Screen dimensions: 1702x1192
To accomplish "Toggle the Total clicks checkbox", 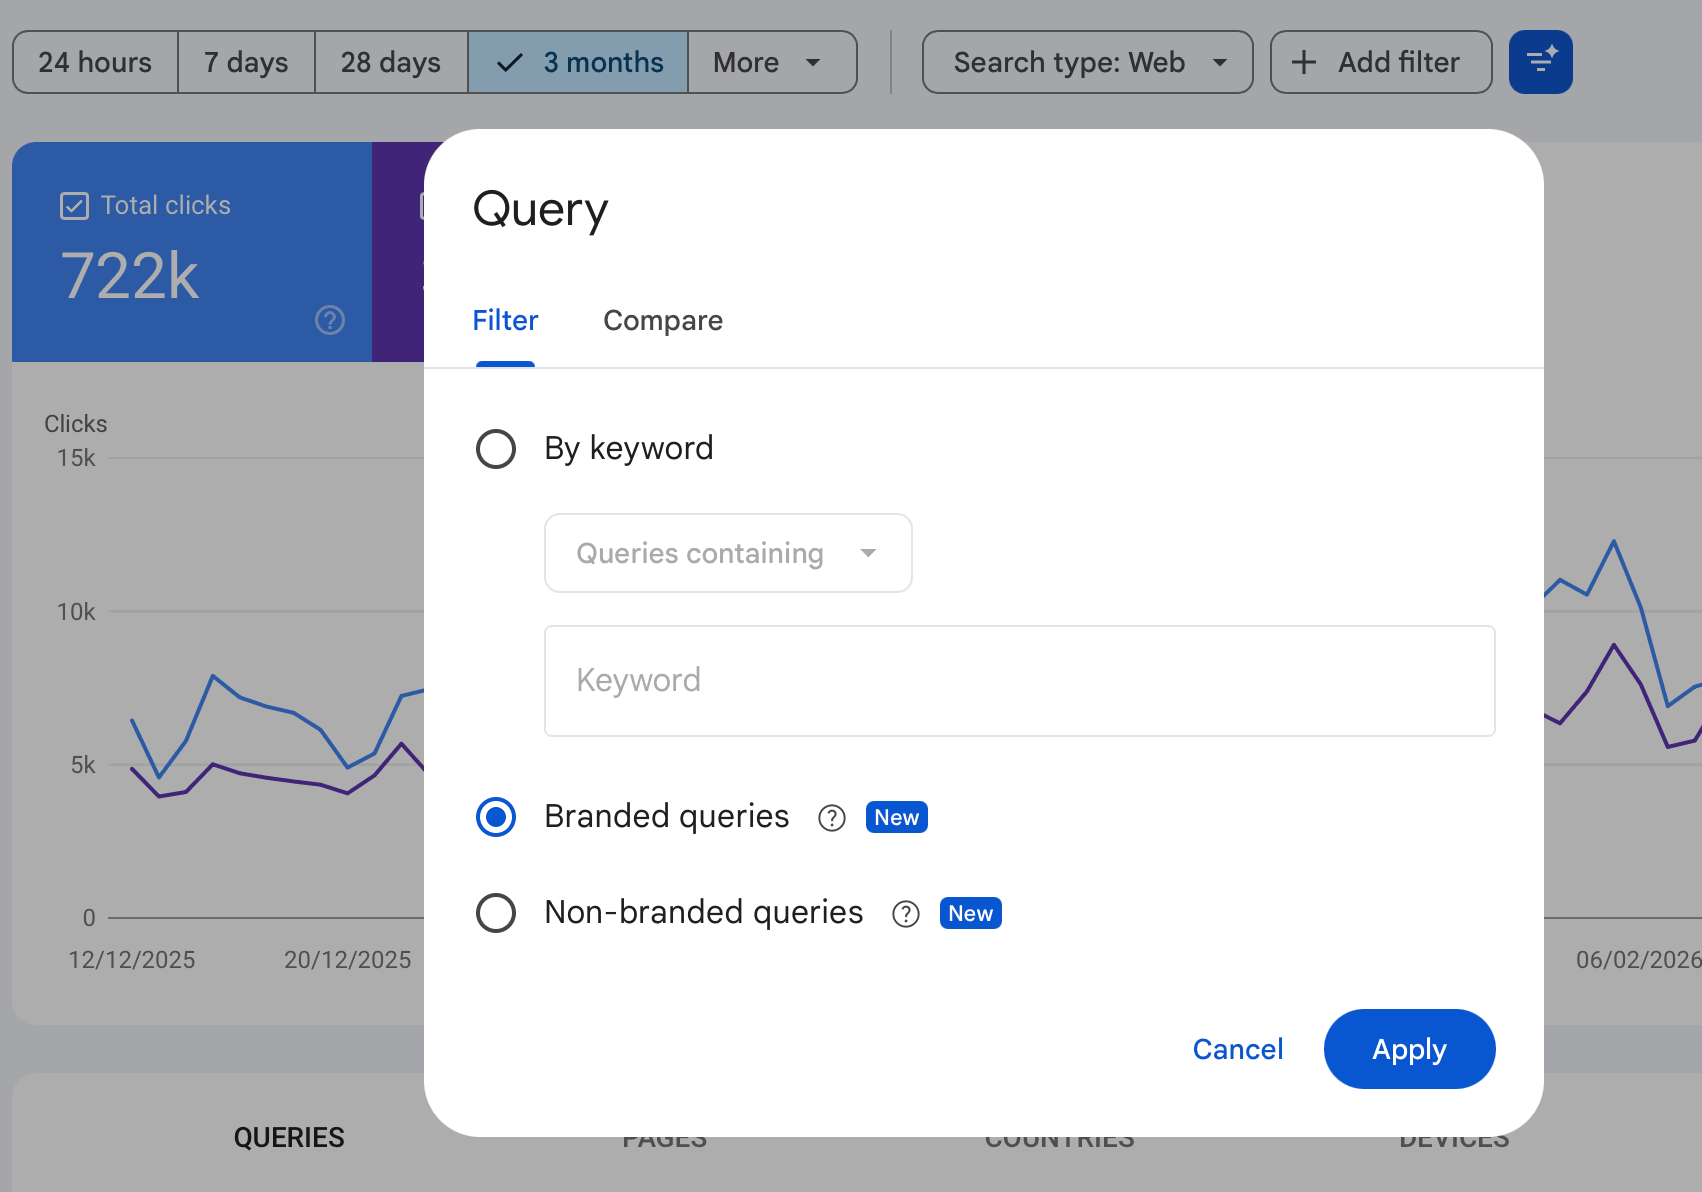I will 75,206.
